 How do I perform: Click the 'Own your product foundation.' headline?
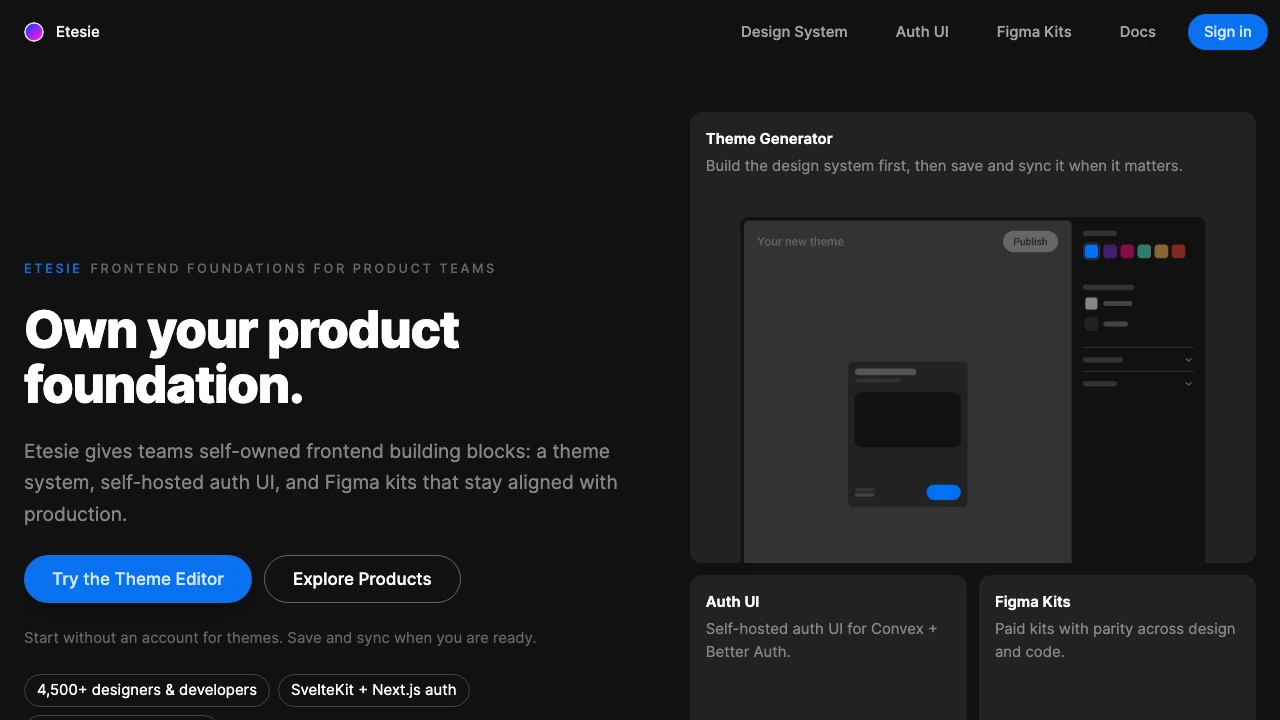(242, 357)
